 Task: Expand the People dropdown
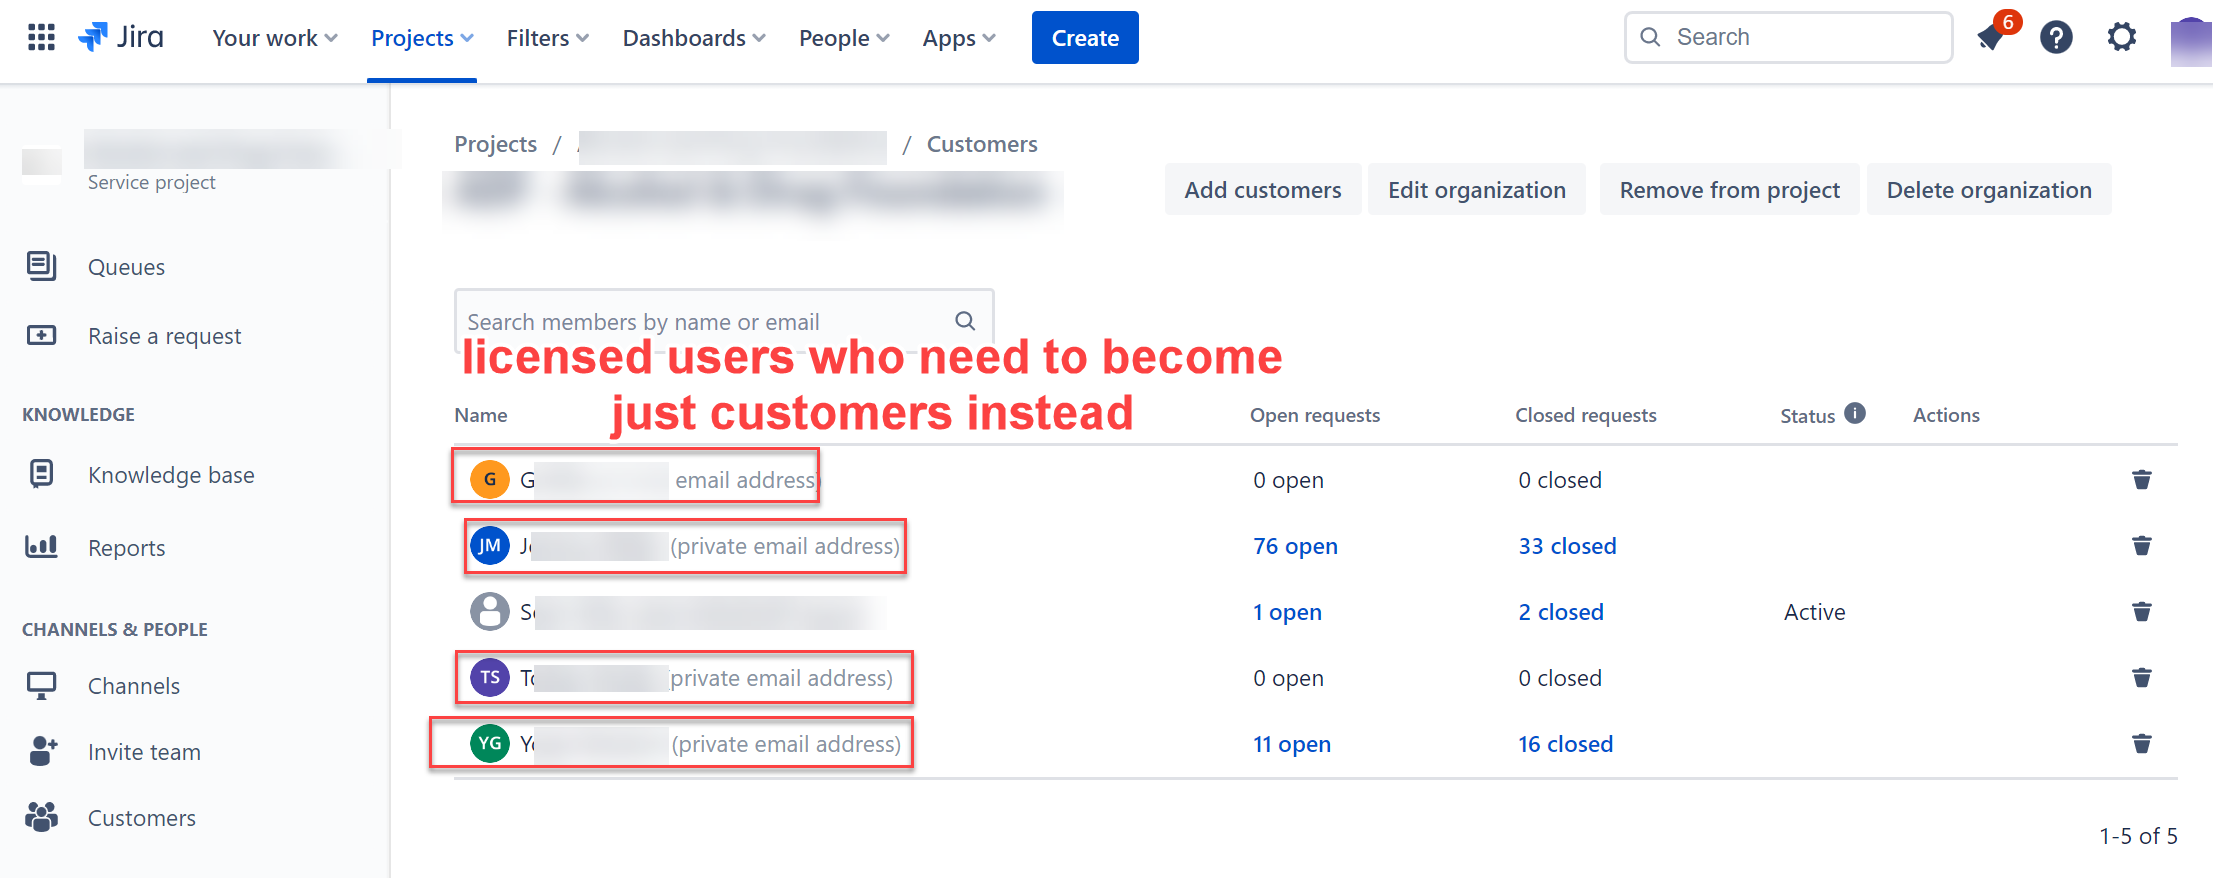click(x=844, y=38)
